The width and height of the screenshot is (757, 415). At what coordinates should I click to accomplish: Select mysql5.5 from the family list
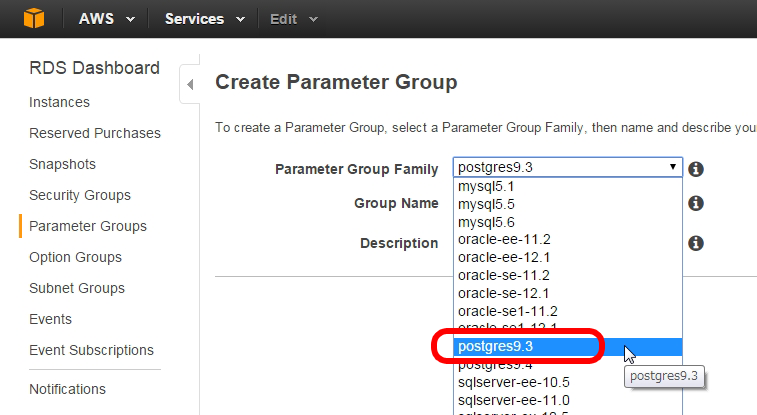[x=568, y=205]
